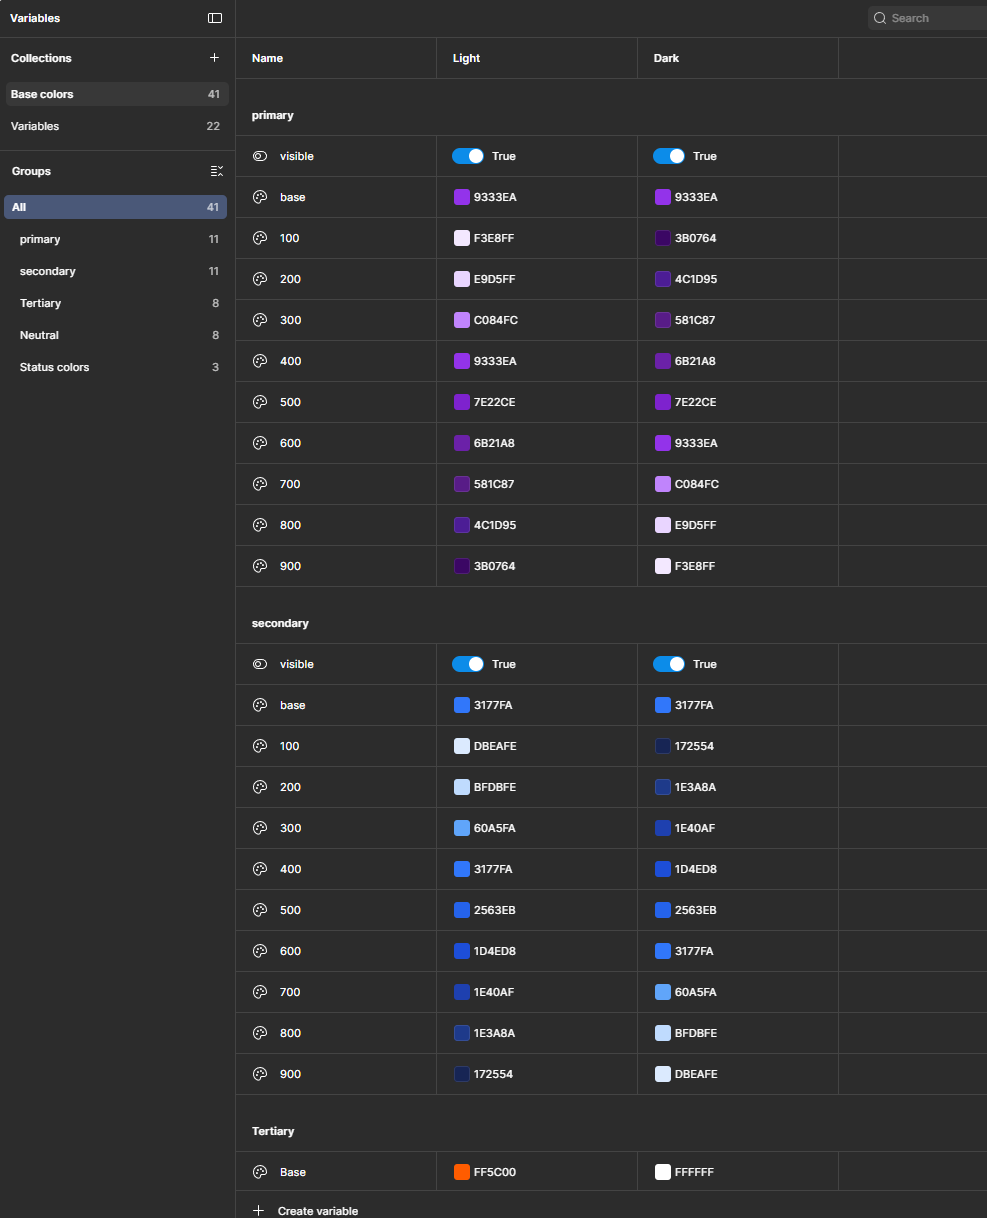Click the plus icon to add a collection
Image resolution: width=987 pixels, height=1218 pixels.
click(x=214, y=57)
